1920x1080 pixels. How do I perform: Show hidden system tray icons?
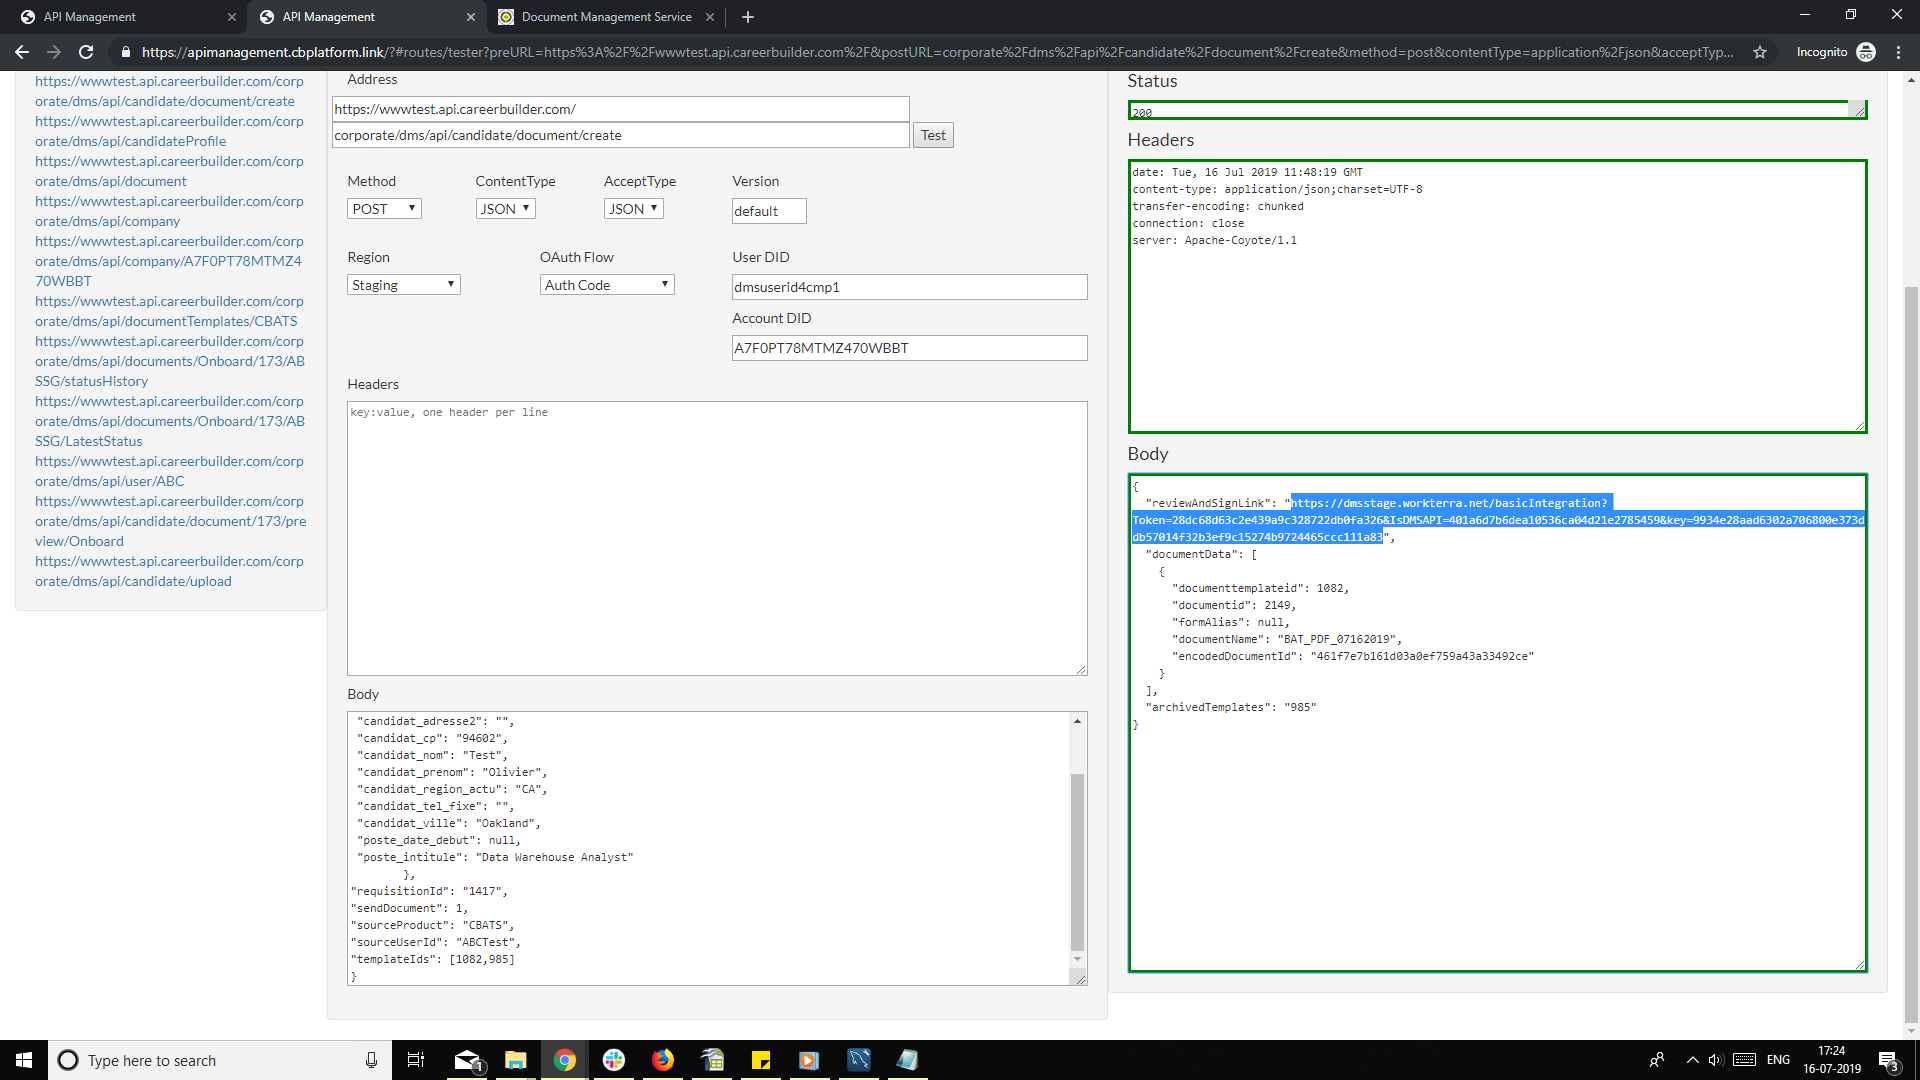1692,1060
